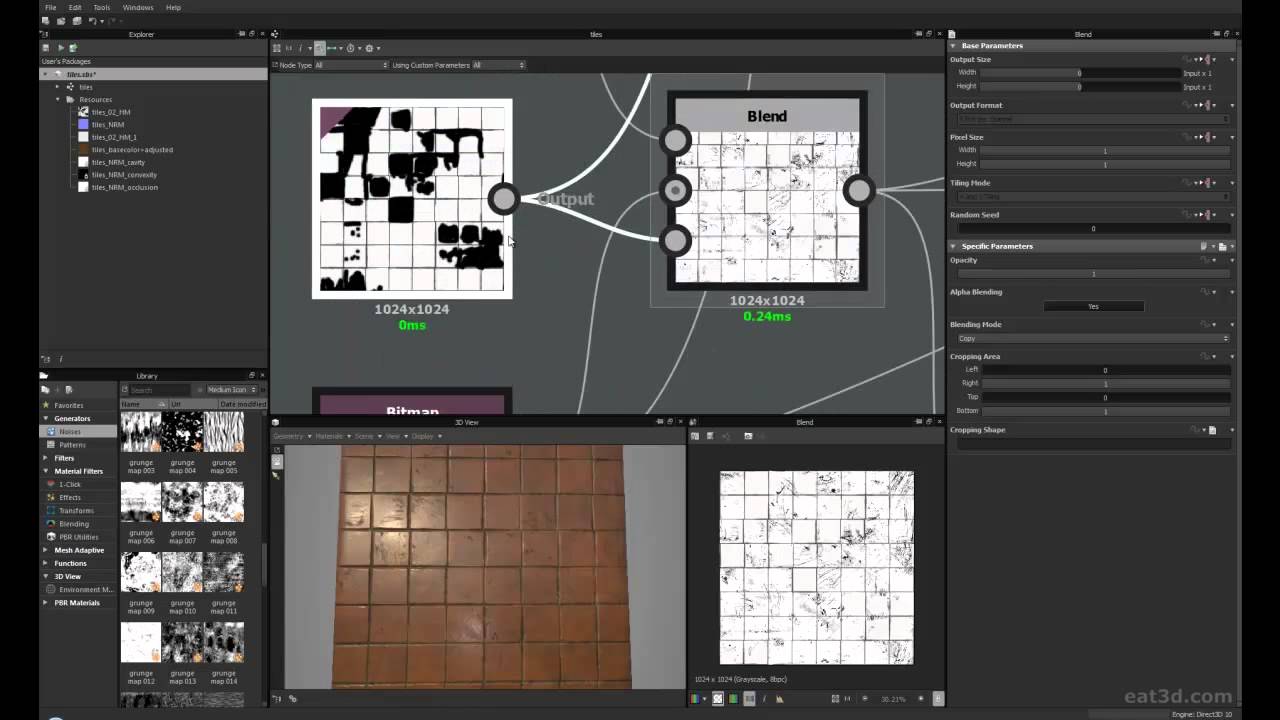Screen dimensions: 1280x720
Task: Expand the PBR Materials category in the Library
Action: tap(45, 603)
